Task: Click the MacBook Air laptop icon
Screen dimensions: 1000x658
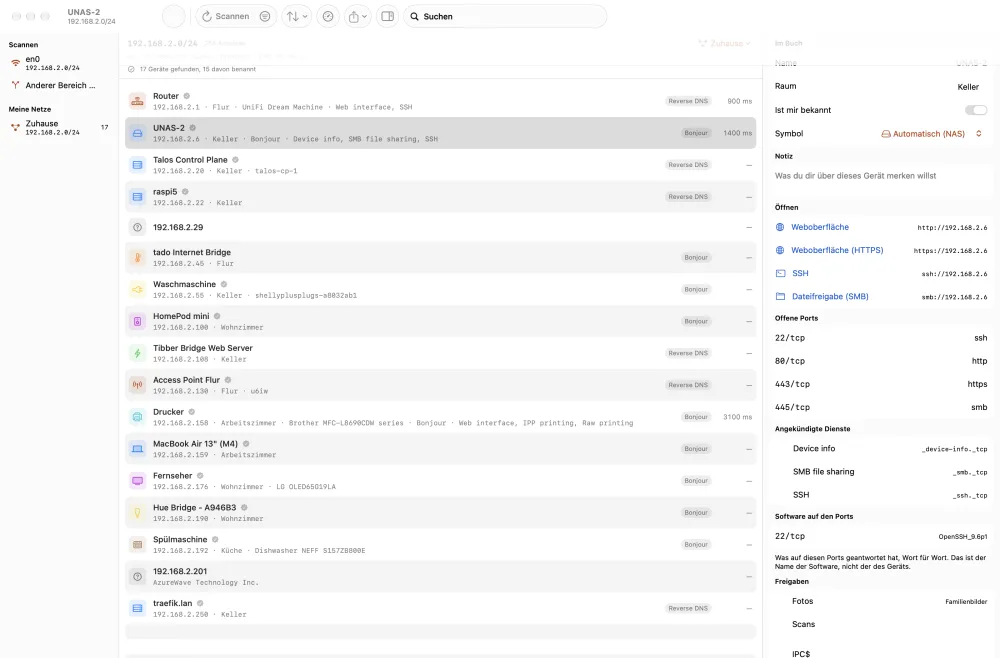Action: (x=137, y=449)
